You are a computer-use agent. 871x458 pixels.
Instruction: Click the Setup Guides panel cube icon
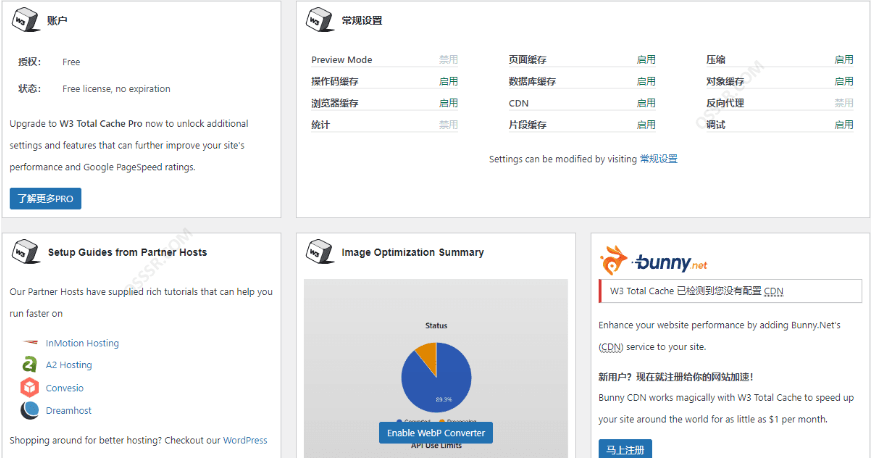(x=26, y=252)
